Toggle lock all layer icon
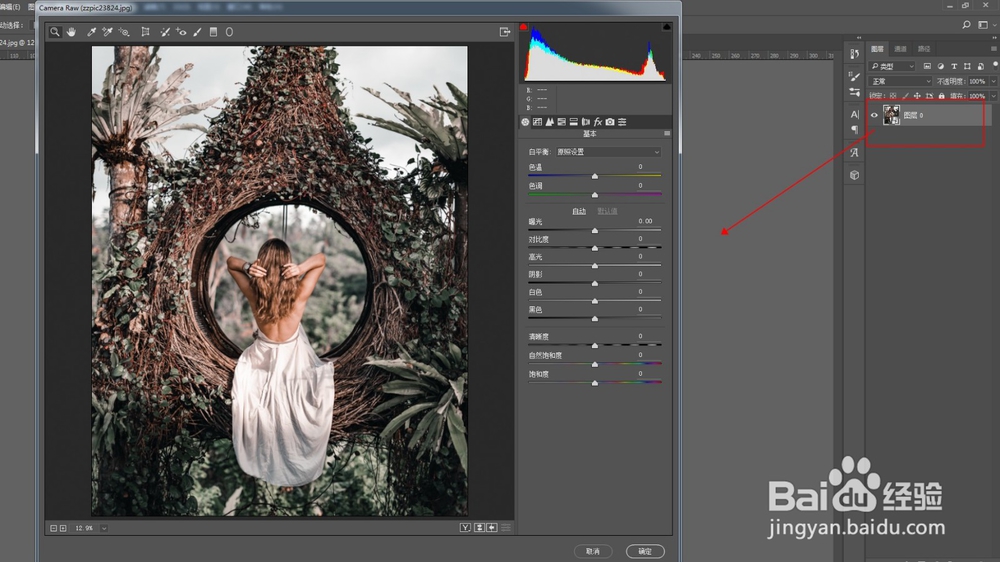The width and height of the screenshot is (1000, 562). [x=941, y=96]
